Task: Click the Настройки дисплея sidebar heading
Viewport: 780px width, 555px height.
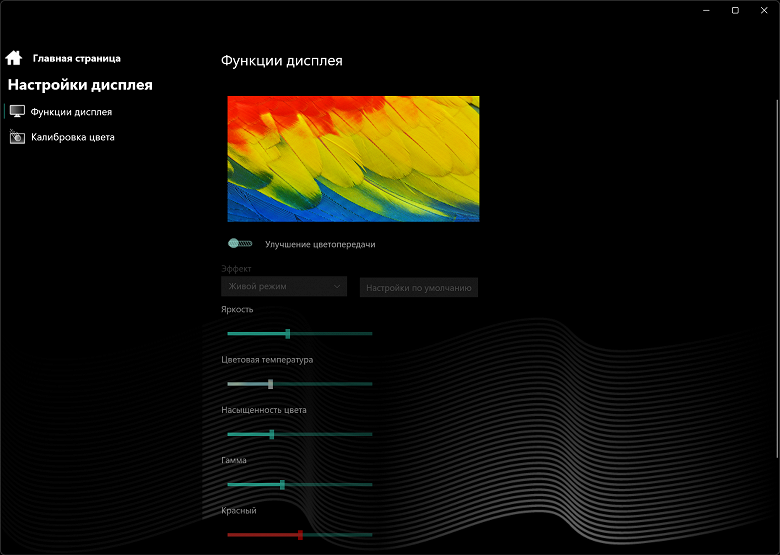Action: [80, 85]
